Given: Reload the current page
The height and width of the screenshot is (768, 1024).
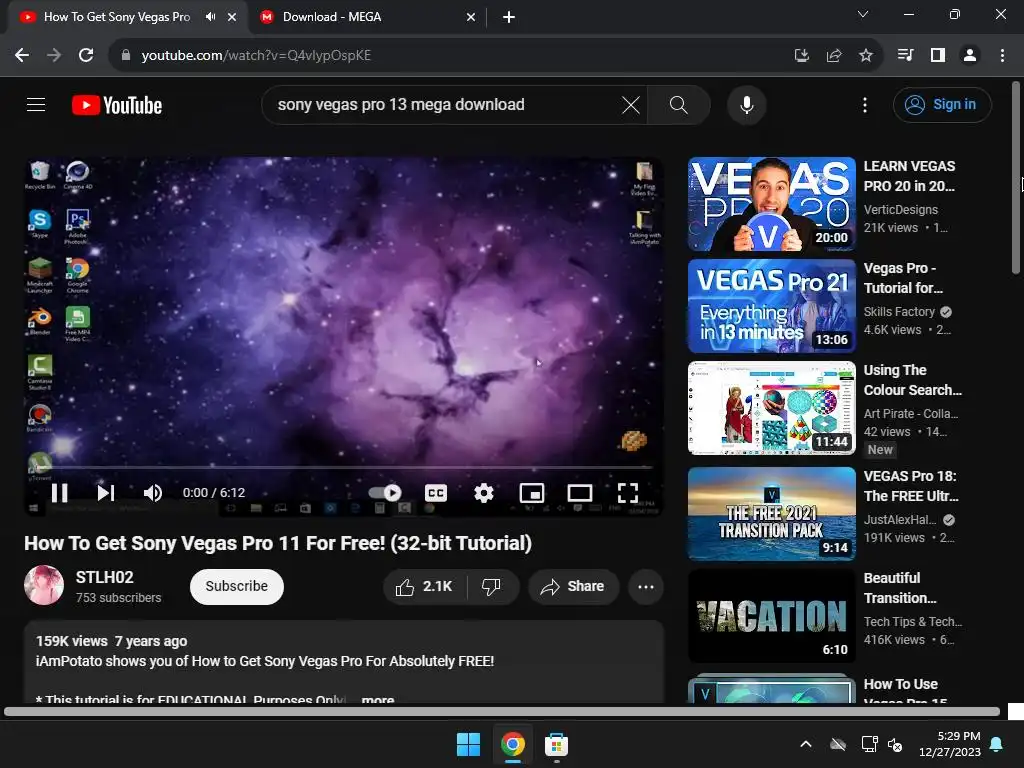Looking at the screenshot, I should point(86,55).
